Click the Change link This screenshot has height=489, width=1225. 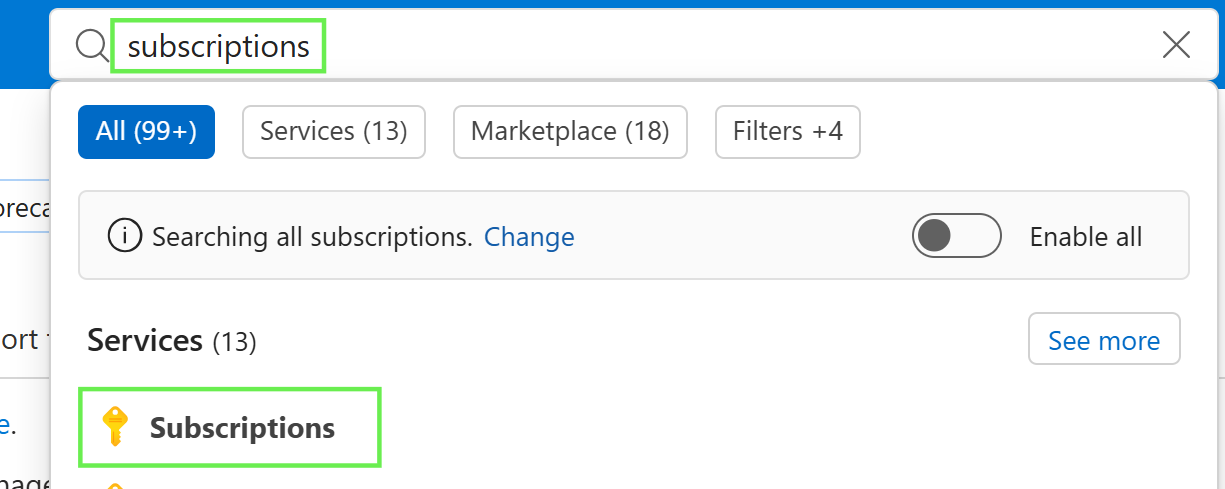point(529,237)
